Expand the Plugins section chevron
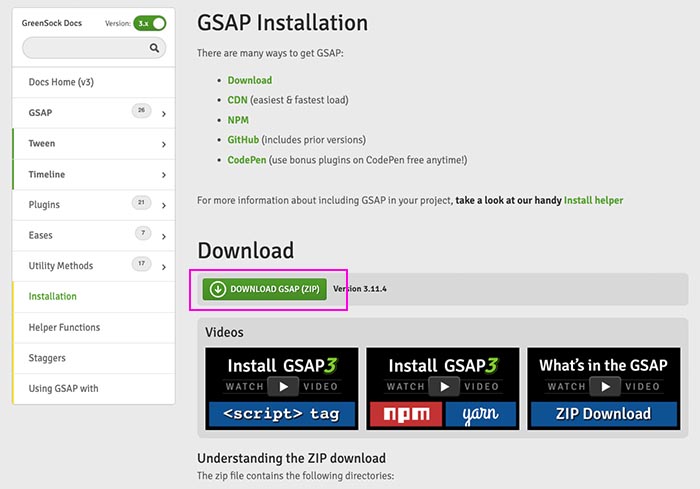 (x=163, y=206)
